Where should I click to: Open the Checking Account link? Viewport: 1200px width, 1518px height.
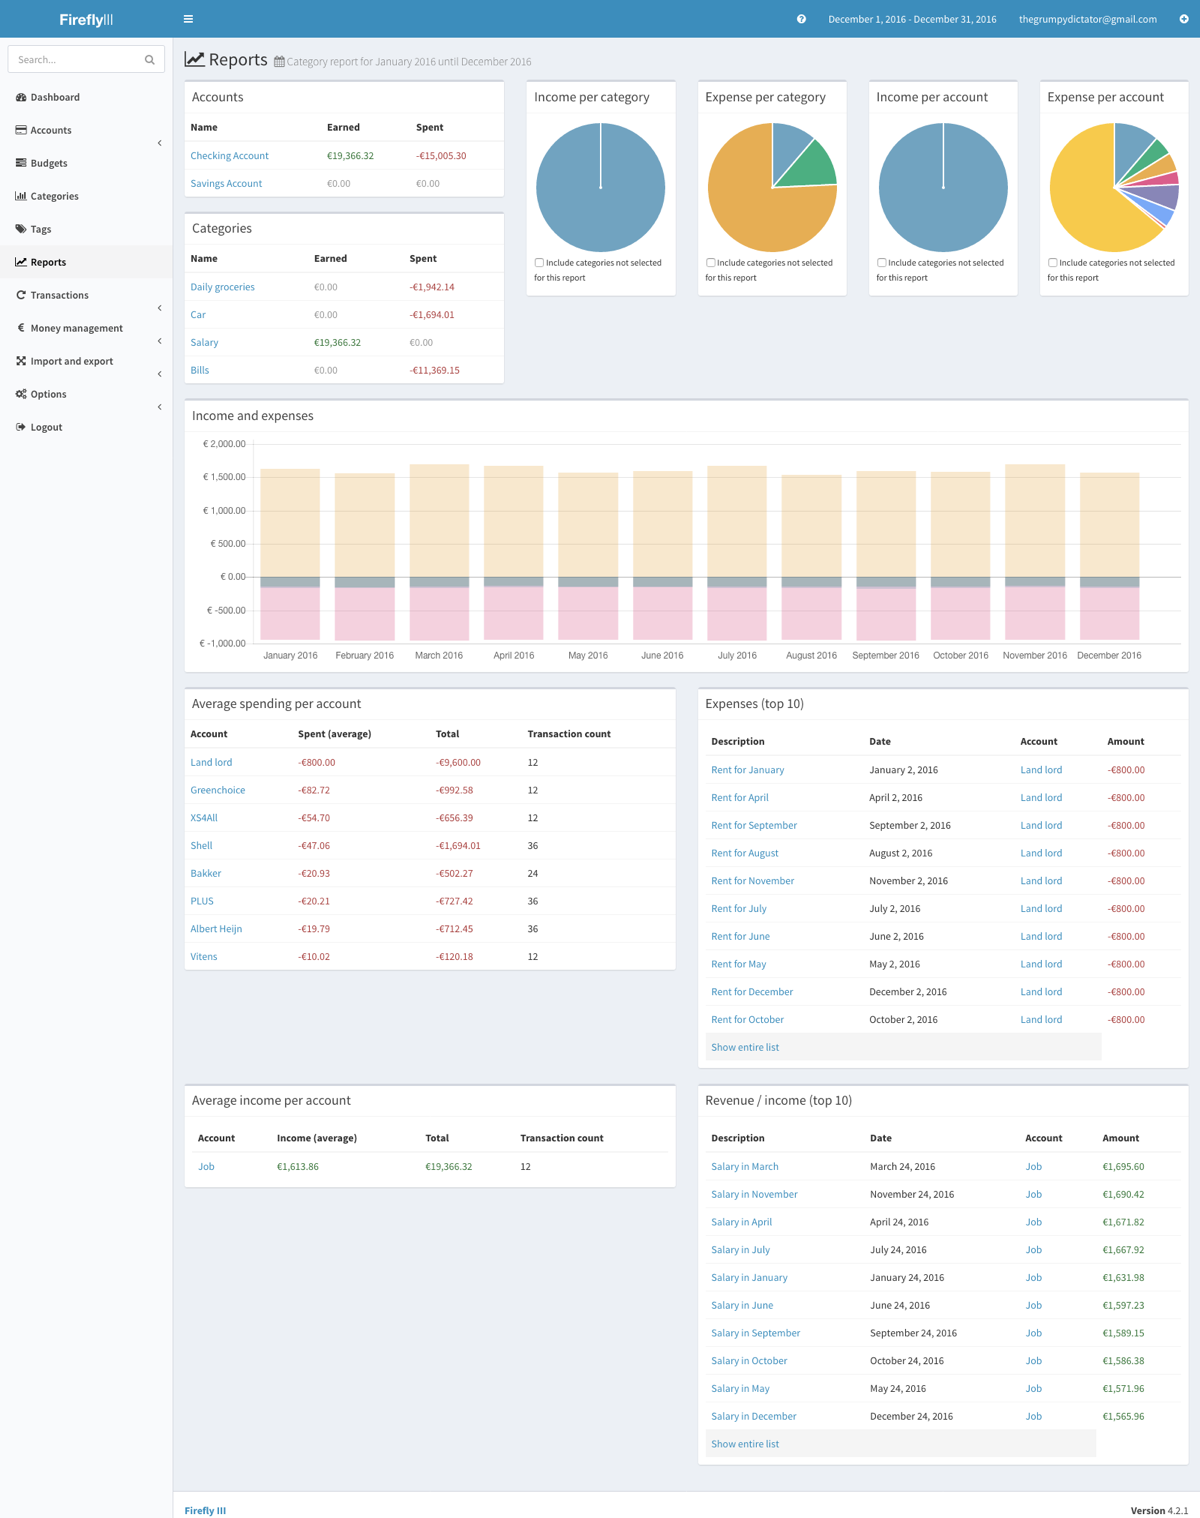229,156
